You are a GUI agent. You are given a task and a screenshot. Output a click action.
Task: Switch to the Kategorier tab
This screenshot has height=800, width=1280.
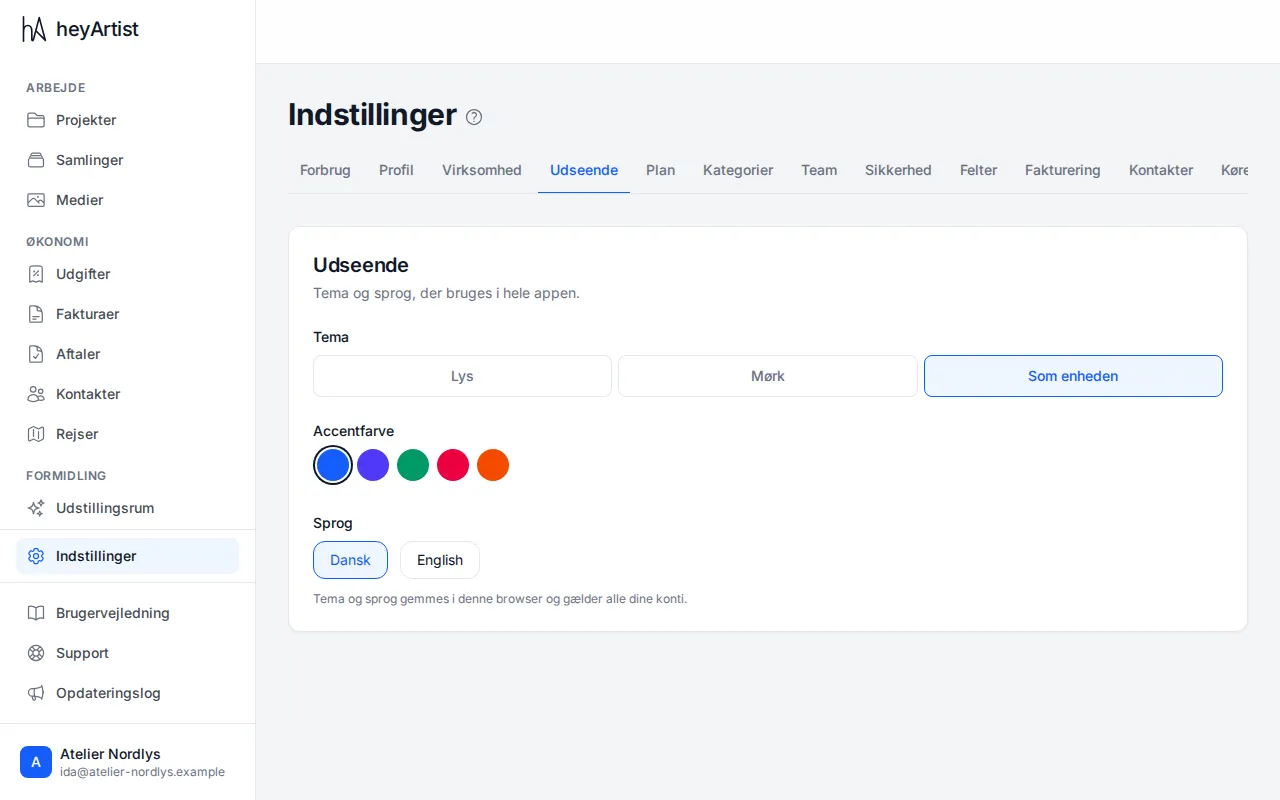[x=738, y=170]
